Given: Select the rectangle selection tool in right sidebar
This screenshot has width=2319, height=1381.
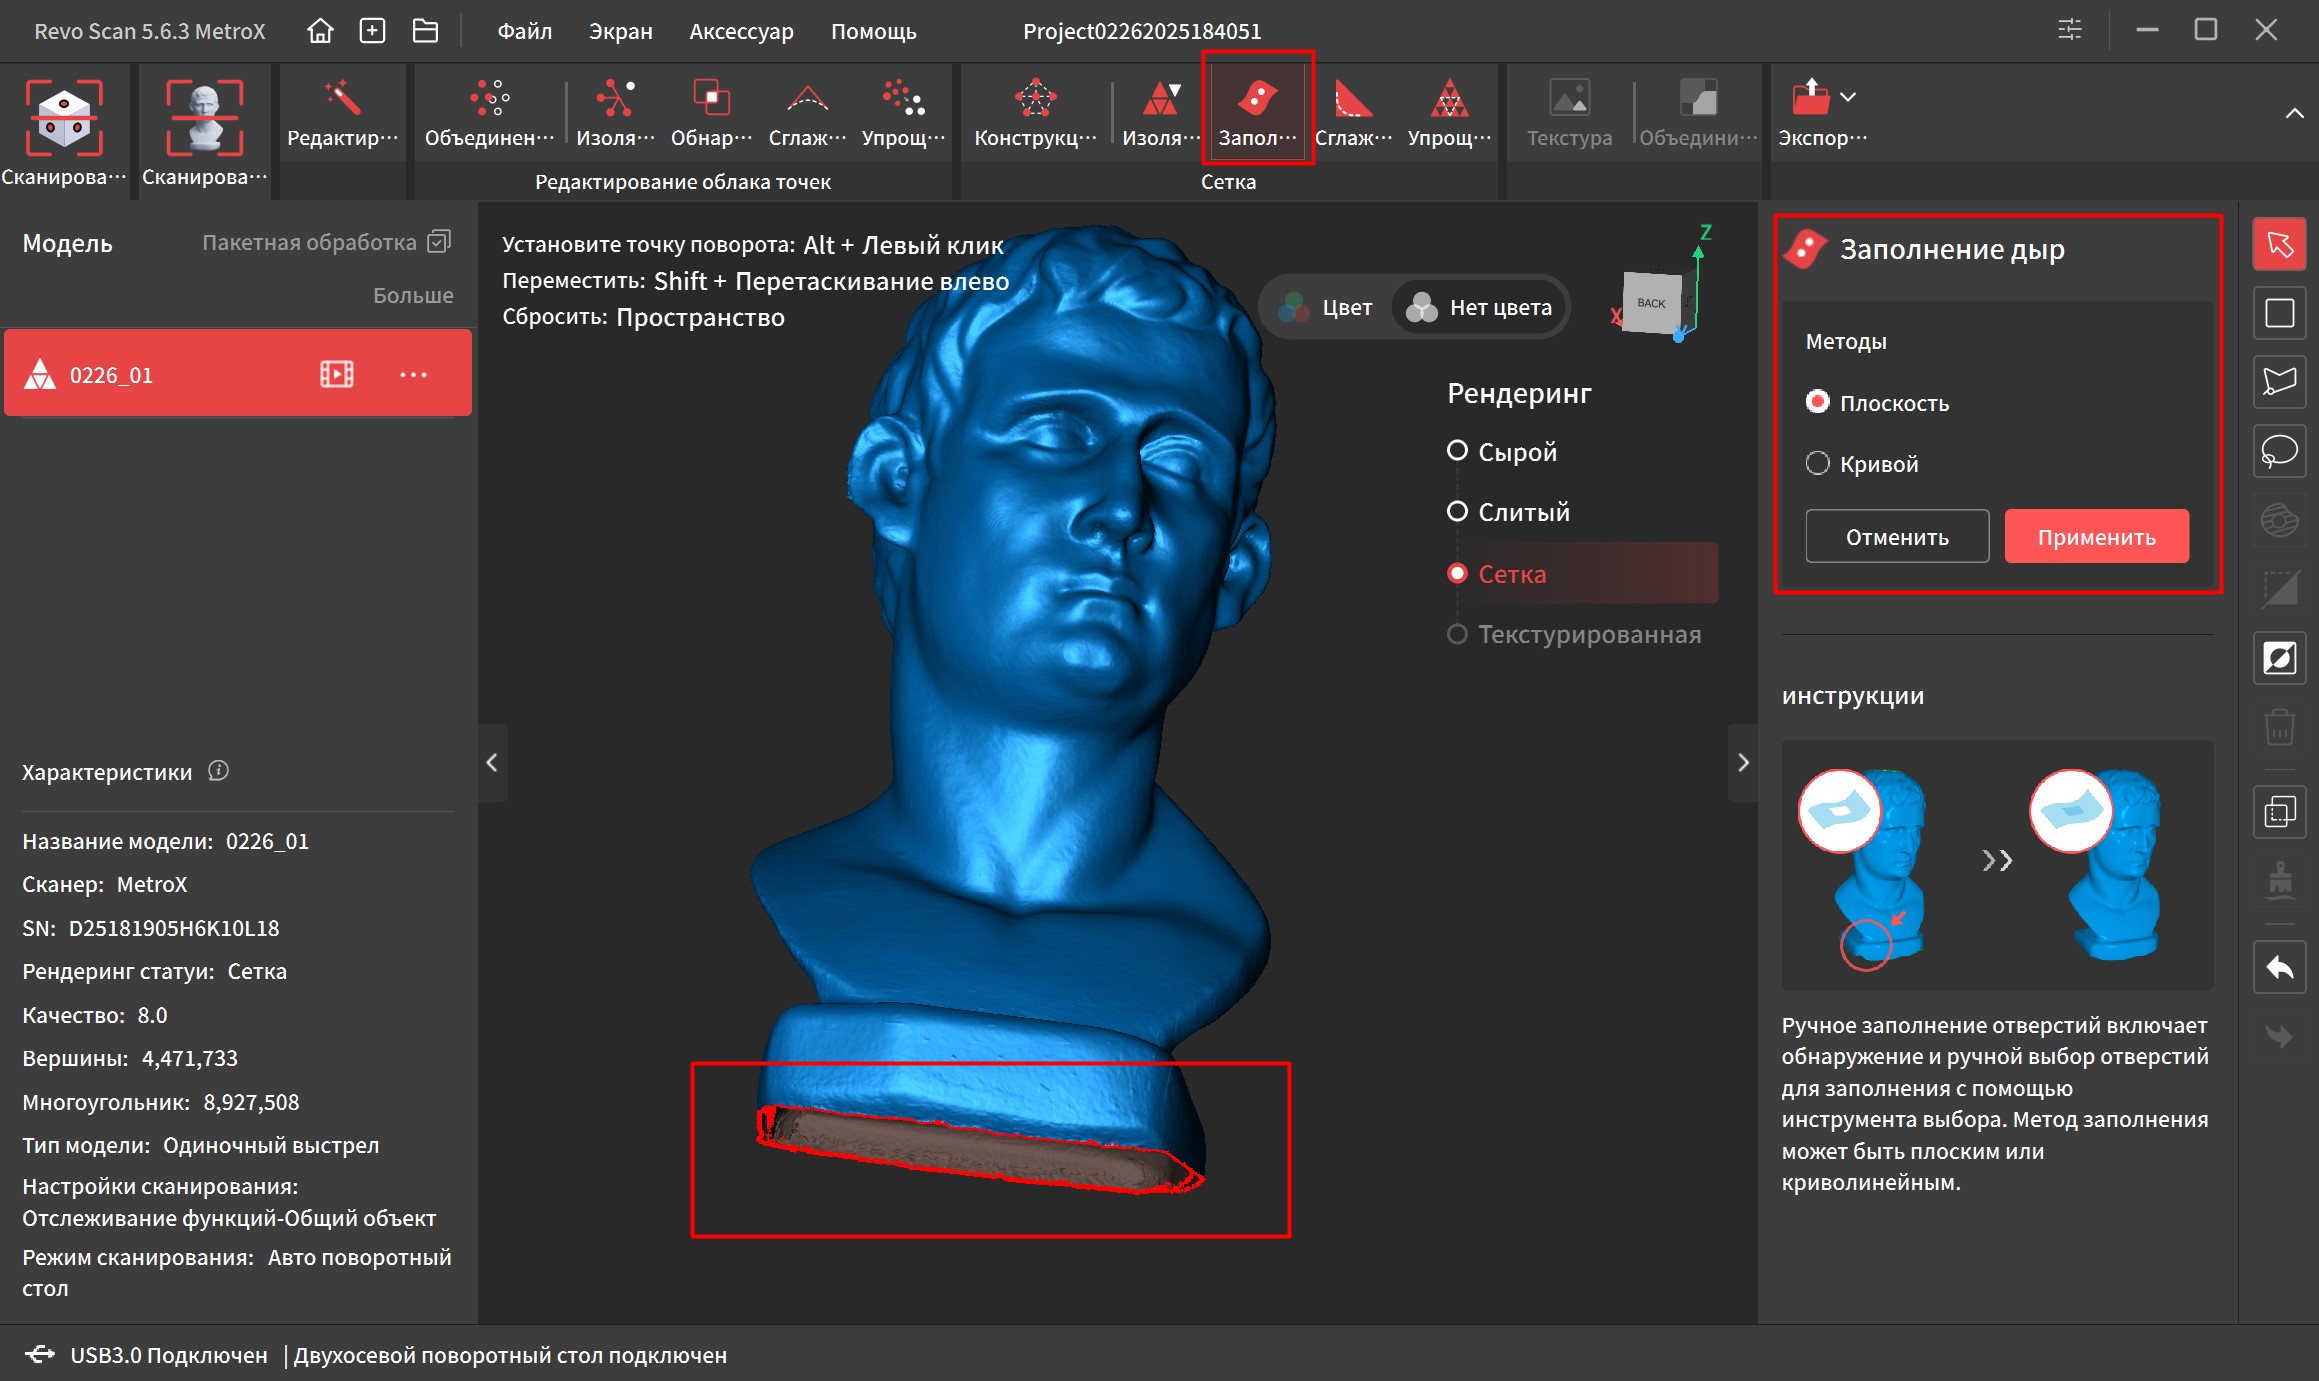Looking at the screenshot, I should coord(2279,313).
